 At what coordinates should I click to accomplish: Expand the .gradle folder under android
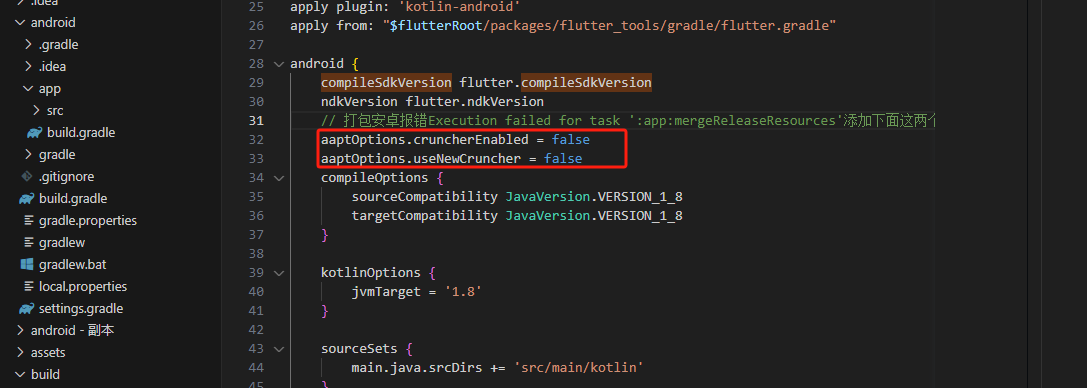(28, 44)
